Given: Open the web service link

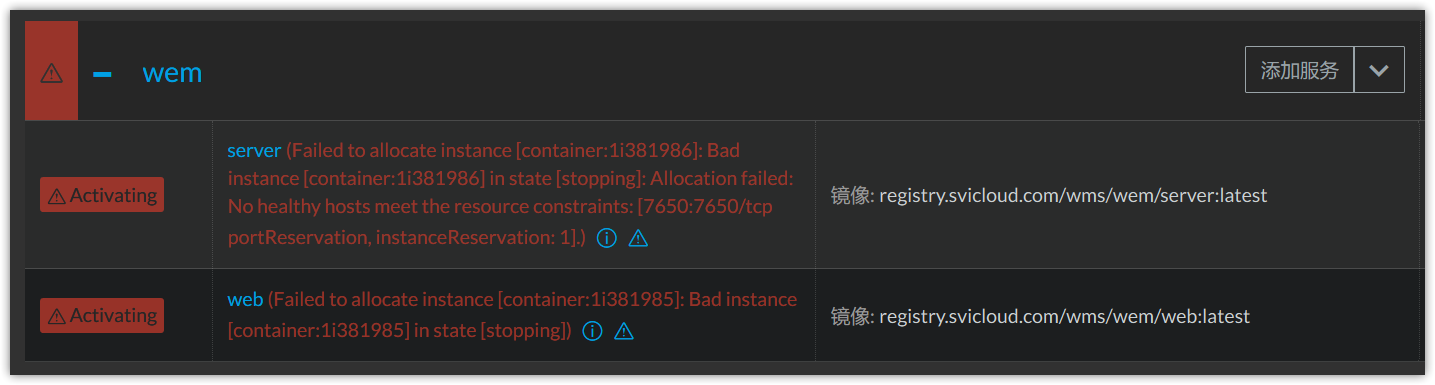Looking at the screenshot, I should tap(245, 299).
